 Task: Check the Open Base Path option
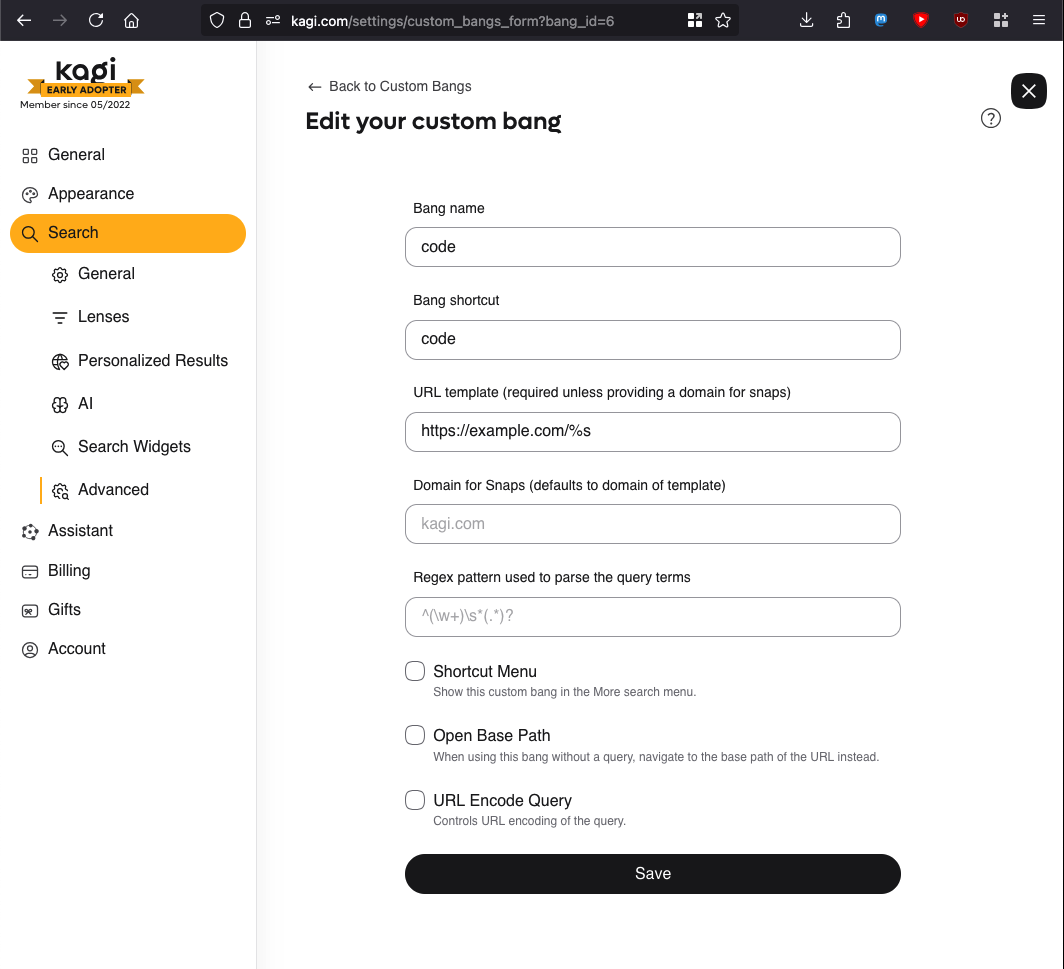click(415, 735)
